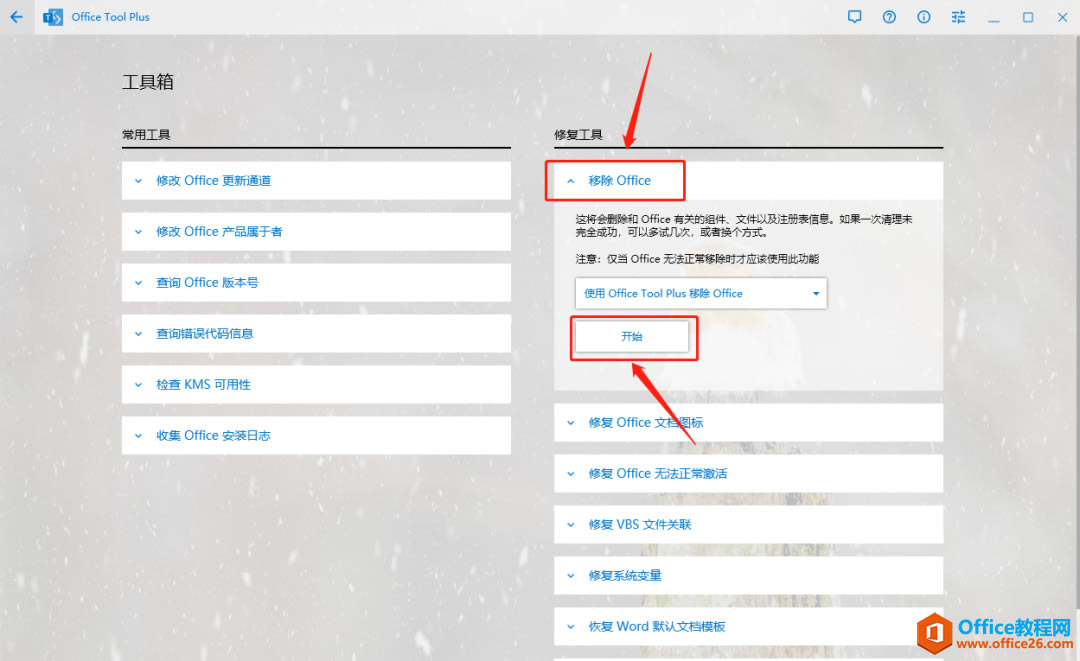
Task: Expand 恢复 Word 默认文档模板 section
Action: (748, 627)
